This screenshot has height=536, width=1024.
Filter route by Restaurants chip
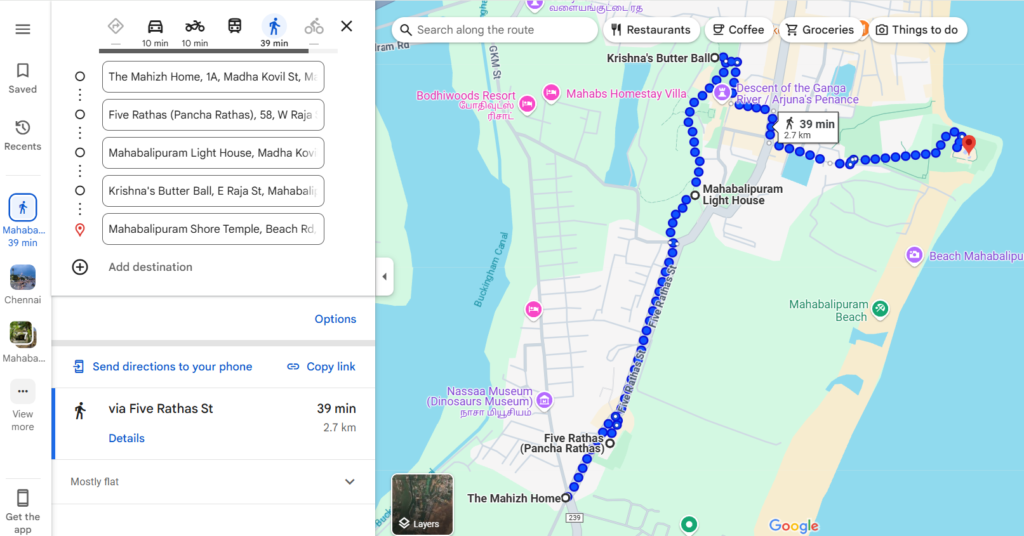(x=650, y=30)
